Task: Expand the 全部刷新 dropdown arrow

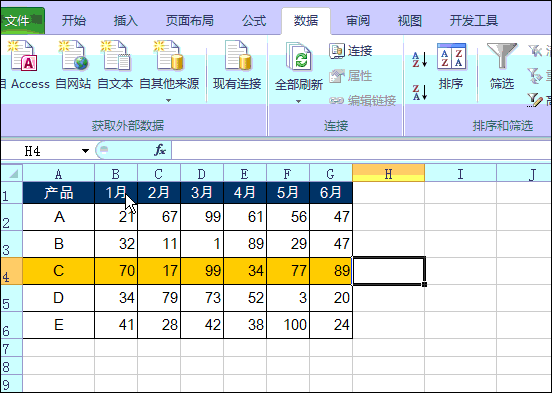Action: (x=299, y=101)
